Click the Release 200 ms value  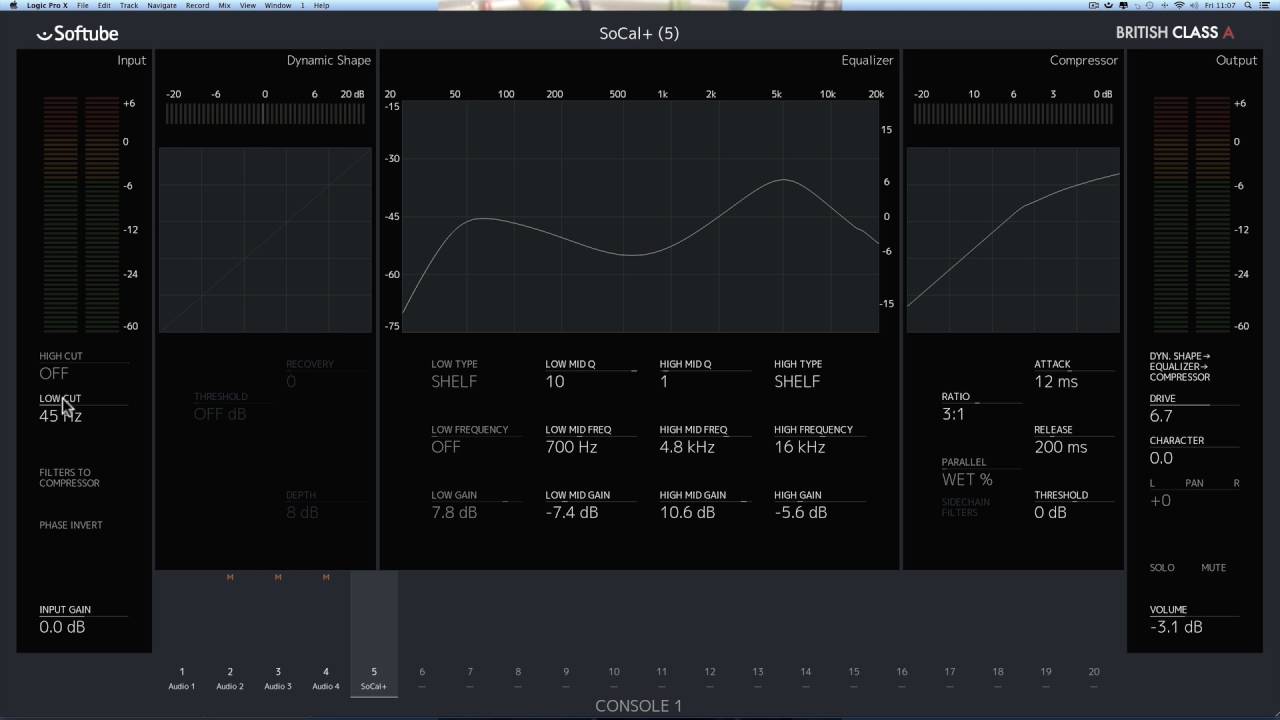pos(1061,447)
